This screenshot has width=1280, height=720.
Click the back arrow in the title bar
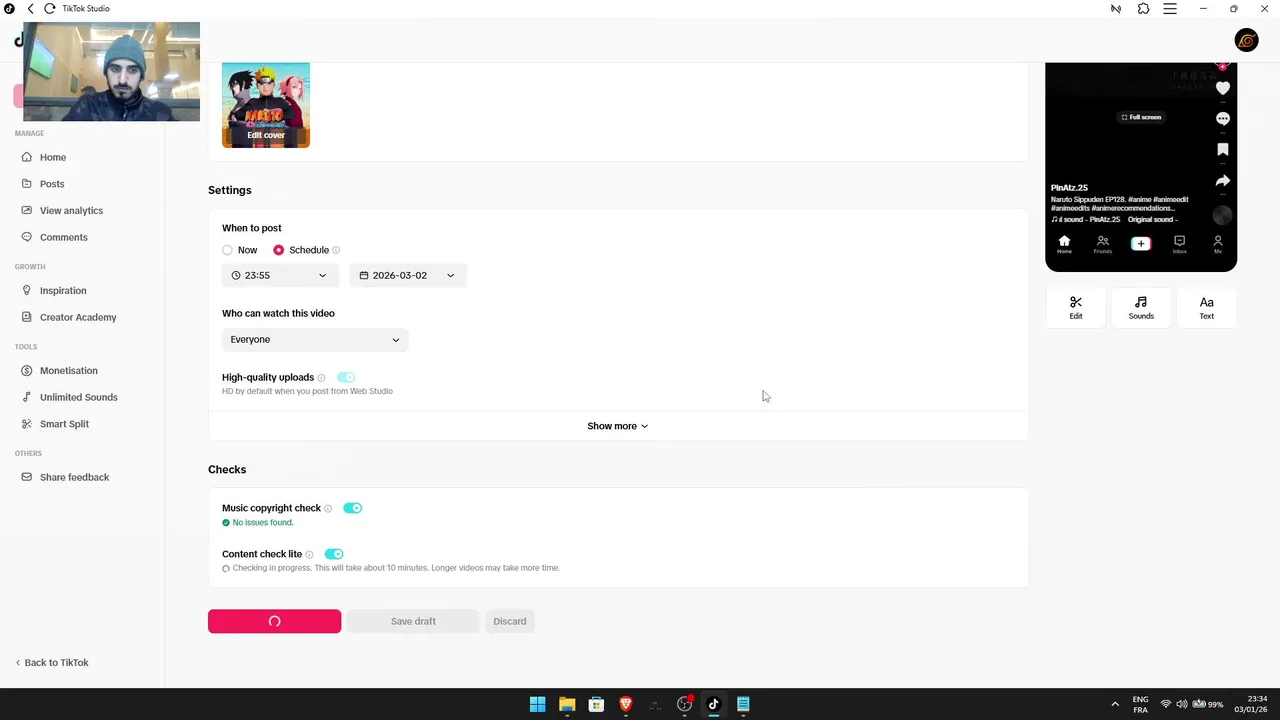(30, 9)
